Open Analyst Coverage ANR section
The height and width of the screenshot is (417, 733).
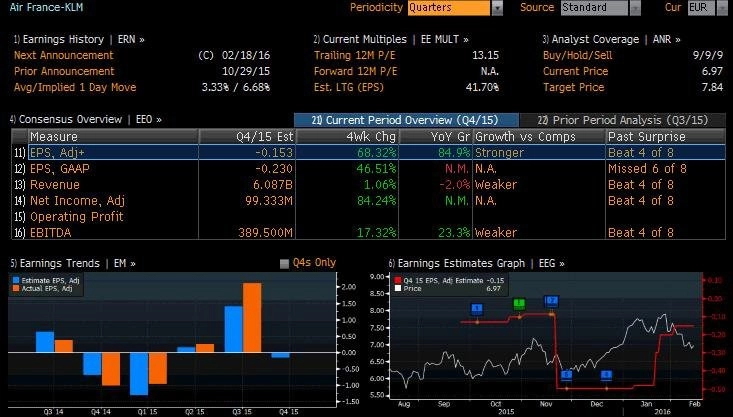(611, 39)
